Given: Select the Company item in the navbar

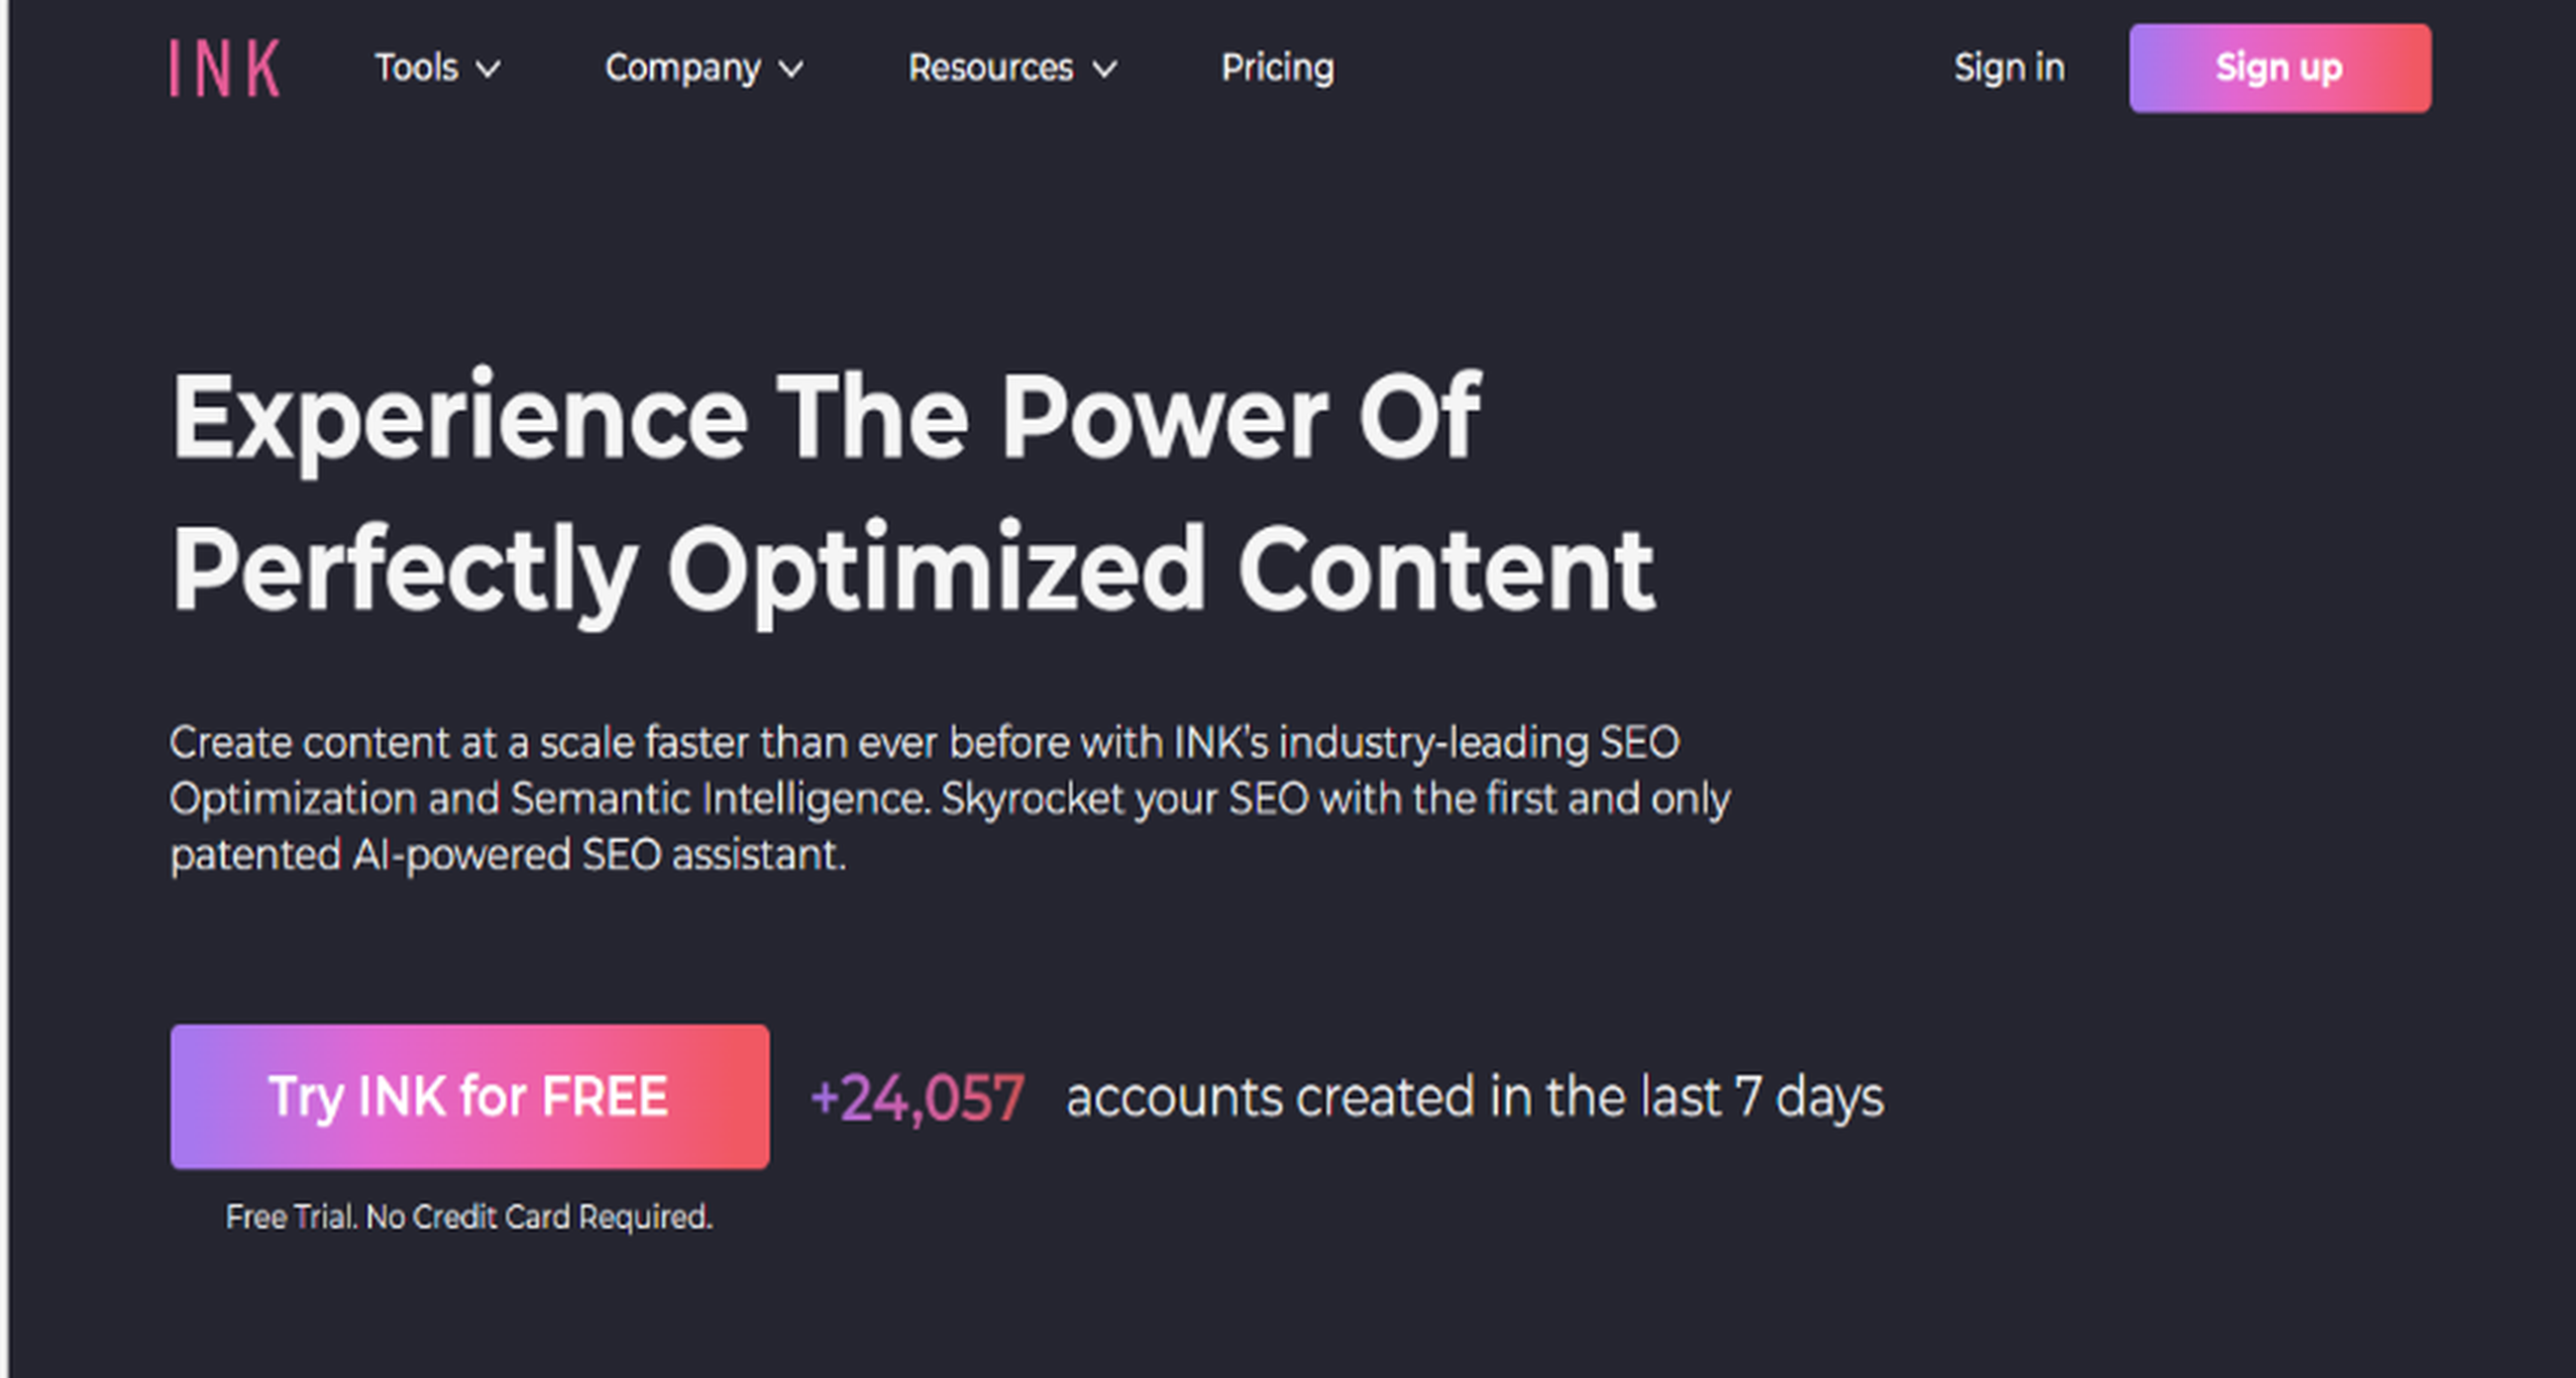Looking at the screenshot, I should [684, 68].
